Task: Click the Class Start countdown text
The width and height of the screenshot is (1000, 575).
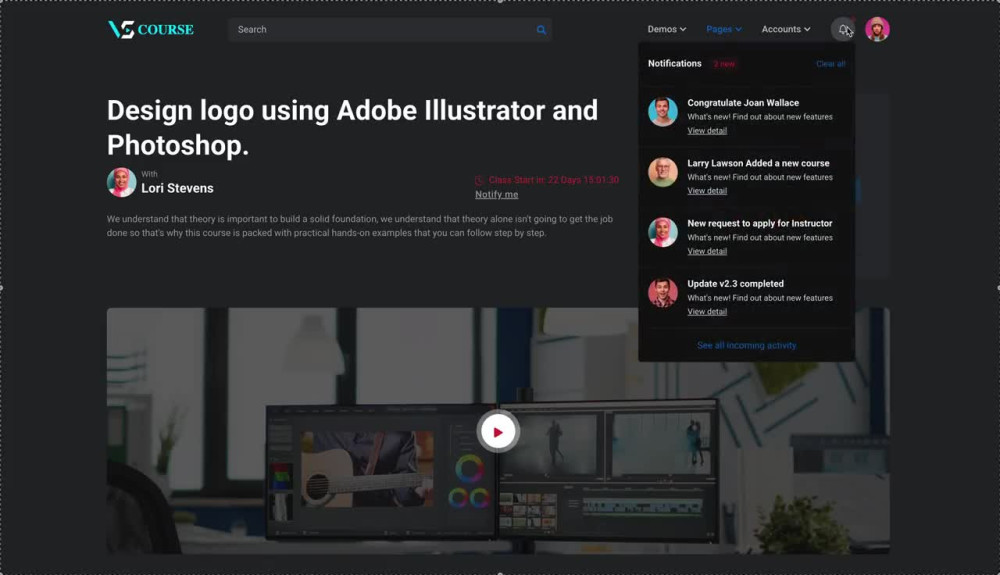Action: pyautogui.click(x=554, y=180)
